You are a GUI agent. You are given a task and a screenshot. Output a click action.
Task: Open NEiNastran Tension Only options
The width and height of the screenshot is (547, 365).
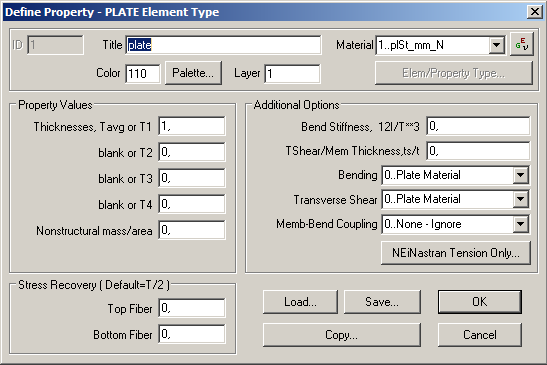coord(456,253)
